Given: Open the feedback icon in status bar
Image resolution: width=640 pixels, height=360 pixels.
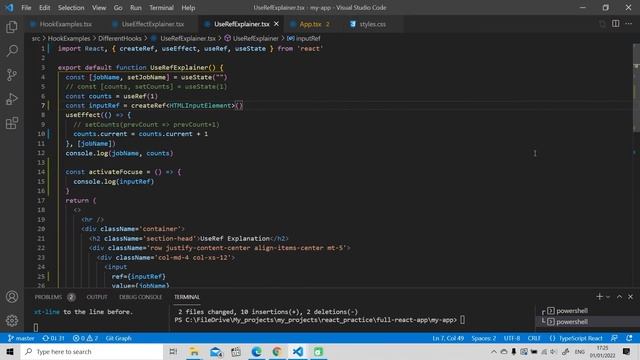Looking at the screenshot, I should (614, 338).
